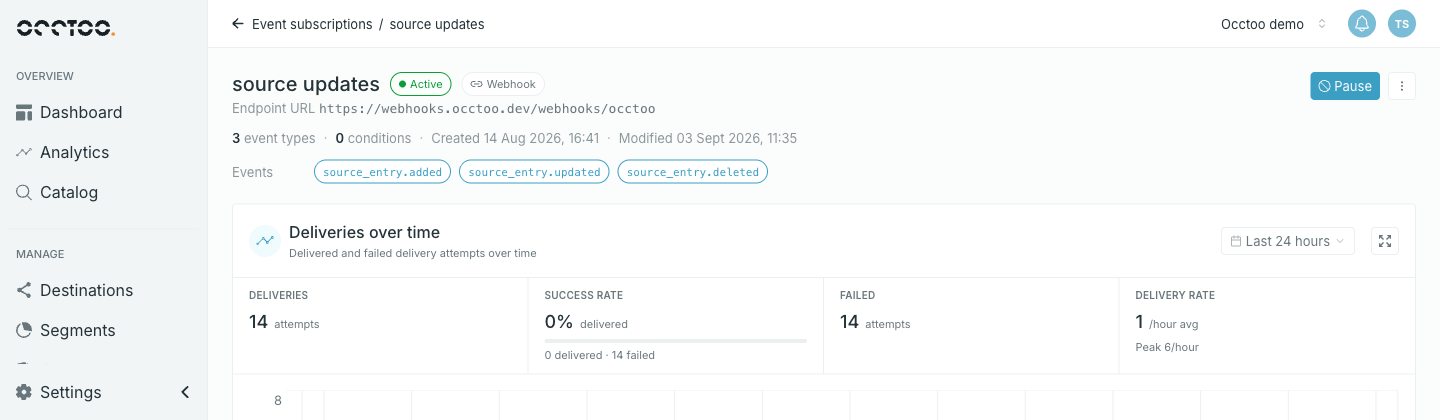Select the Created 14 Aug 2026 timestamp

(515, 138)
